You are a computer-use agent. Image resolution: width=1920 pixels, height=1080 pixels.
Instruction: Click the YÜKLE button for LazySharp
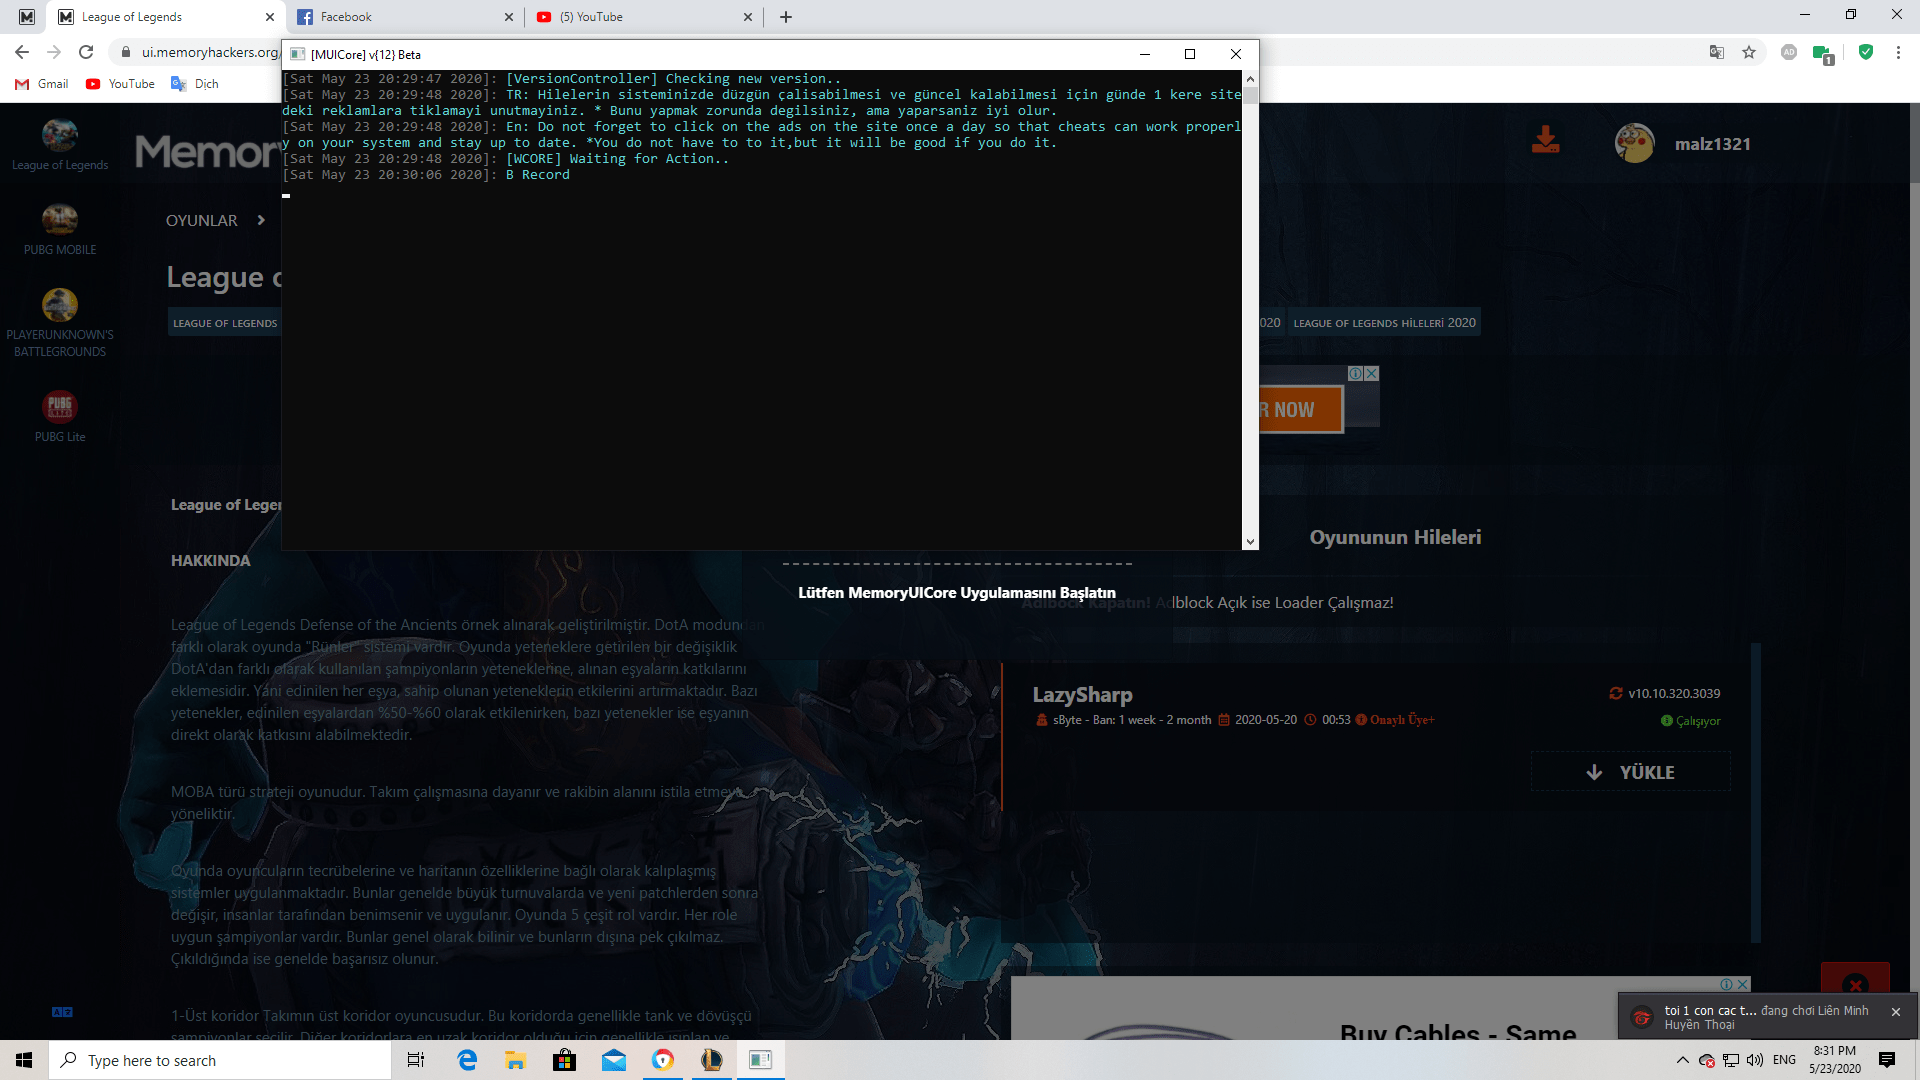coord(1631,772)
